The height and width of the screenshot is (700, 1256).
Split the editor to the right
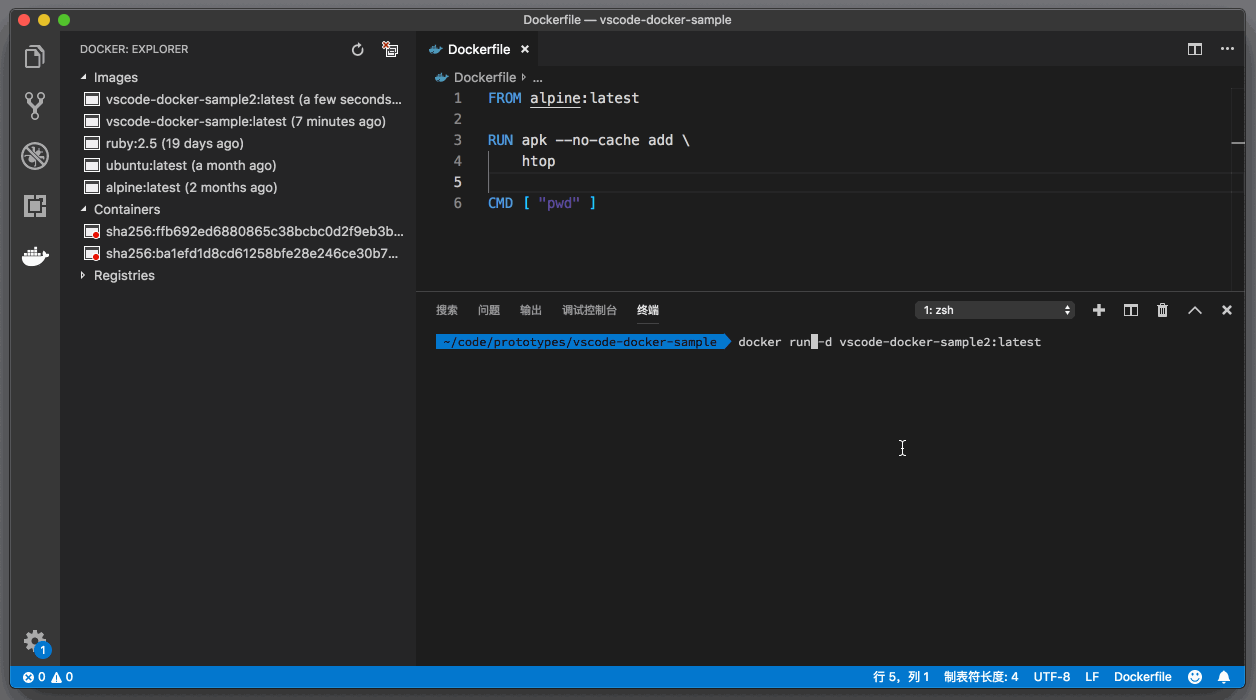tap(1194, 49)
